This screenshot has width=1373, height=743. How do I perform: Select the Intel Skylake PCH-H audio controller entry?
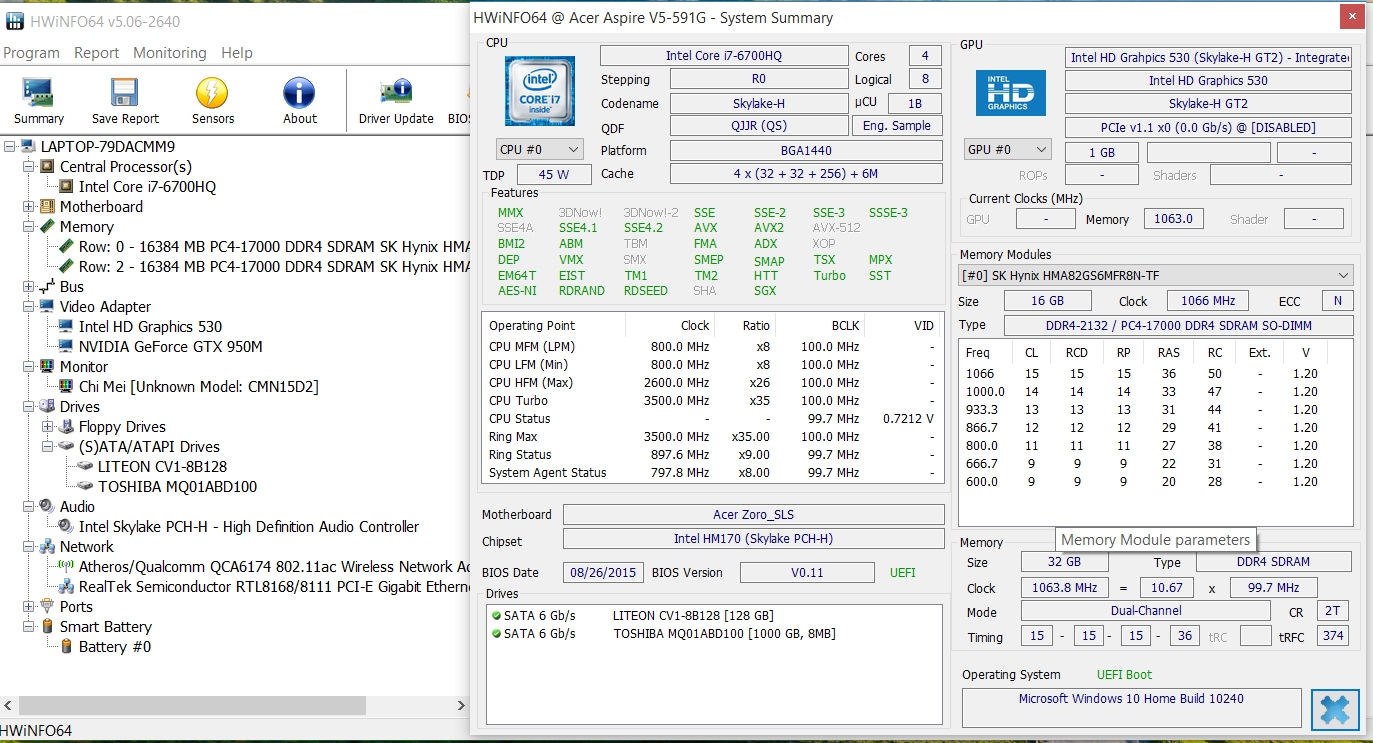click(249, 527)
